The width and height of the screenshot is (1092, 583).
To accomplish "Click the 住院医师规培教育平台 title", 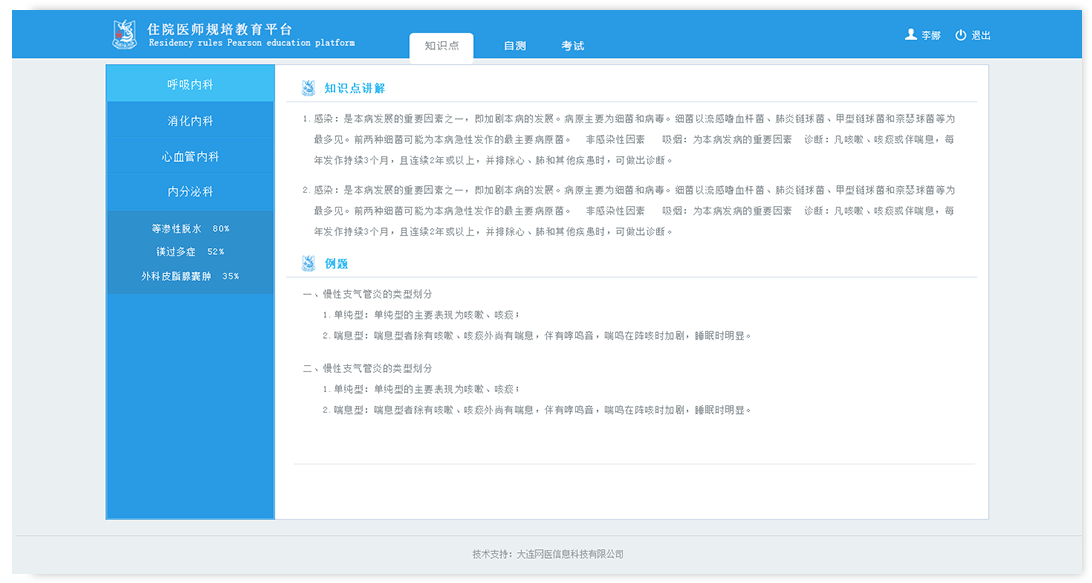I will pos(220,29).
